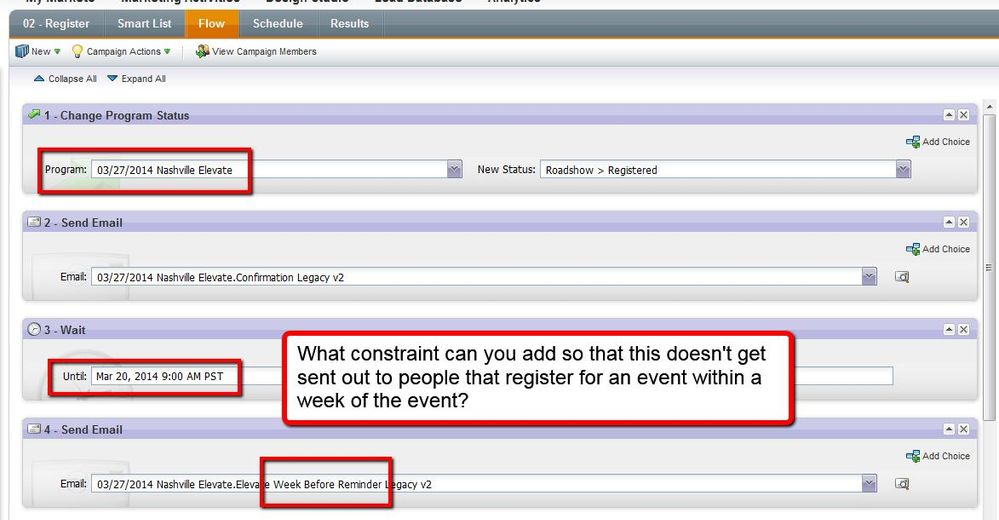
Task: Preview the Week Before Reminder email
Action: coord(902,484)
